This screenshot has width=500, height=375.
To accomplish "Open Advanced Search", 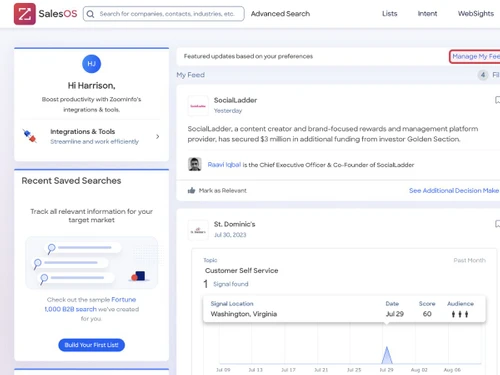I will click(x=280, y=14).
